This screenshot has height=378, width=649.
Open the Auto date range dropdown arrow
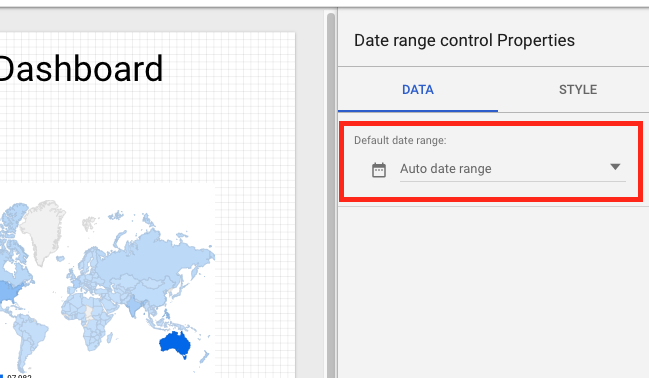pos(615,167)
